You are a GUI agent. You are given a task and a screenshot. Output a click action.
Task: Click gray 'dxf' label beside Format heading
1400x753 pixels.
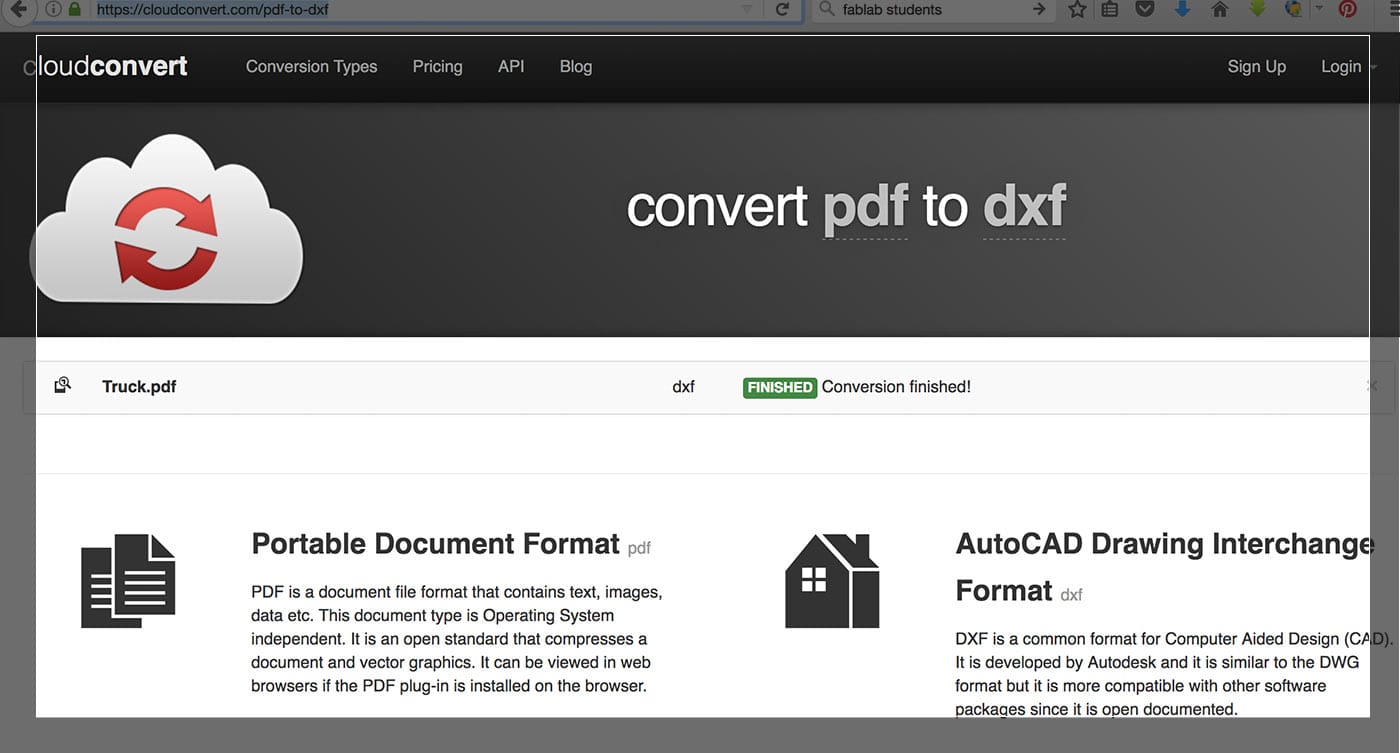1071,594
